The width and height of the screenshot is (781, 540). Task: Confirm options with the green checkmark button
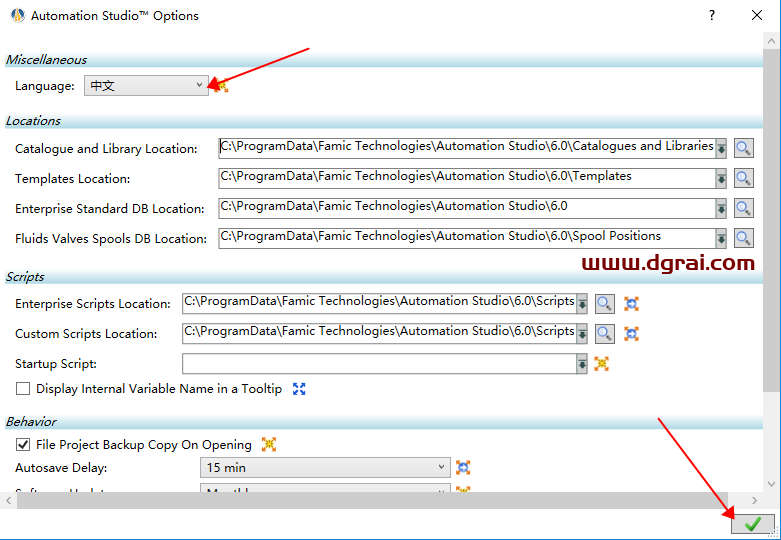(753, 524)
